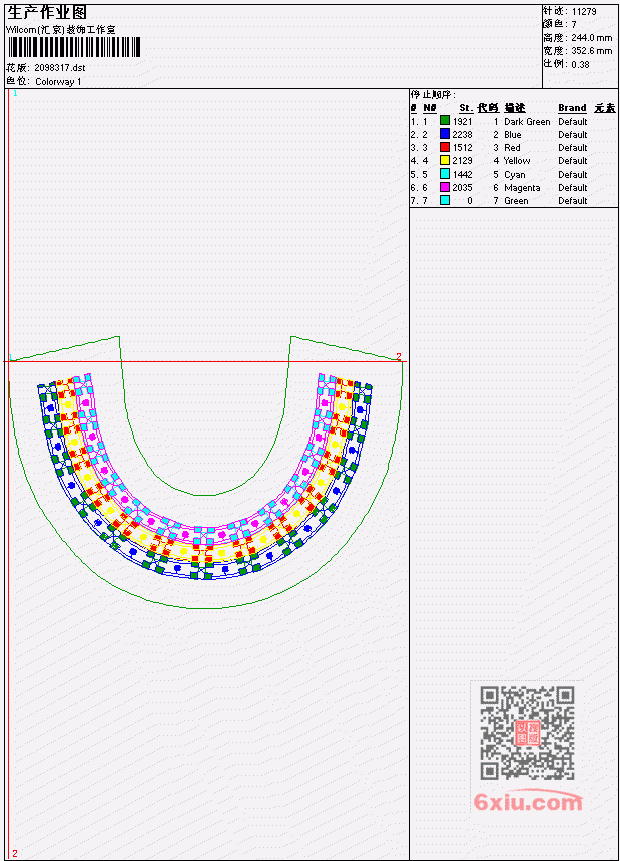Click the 'St.' column header
620x861 pixels.
(x=466, y=108)
